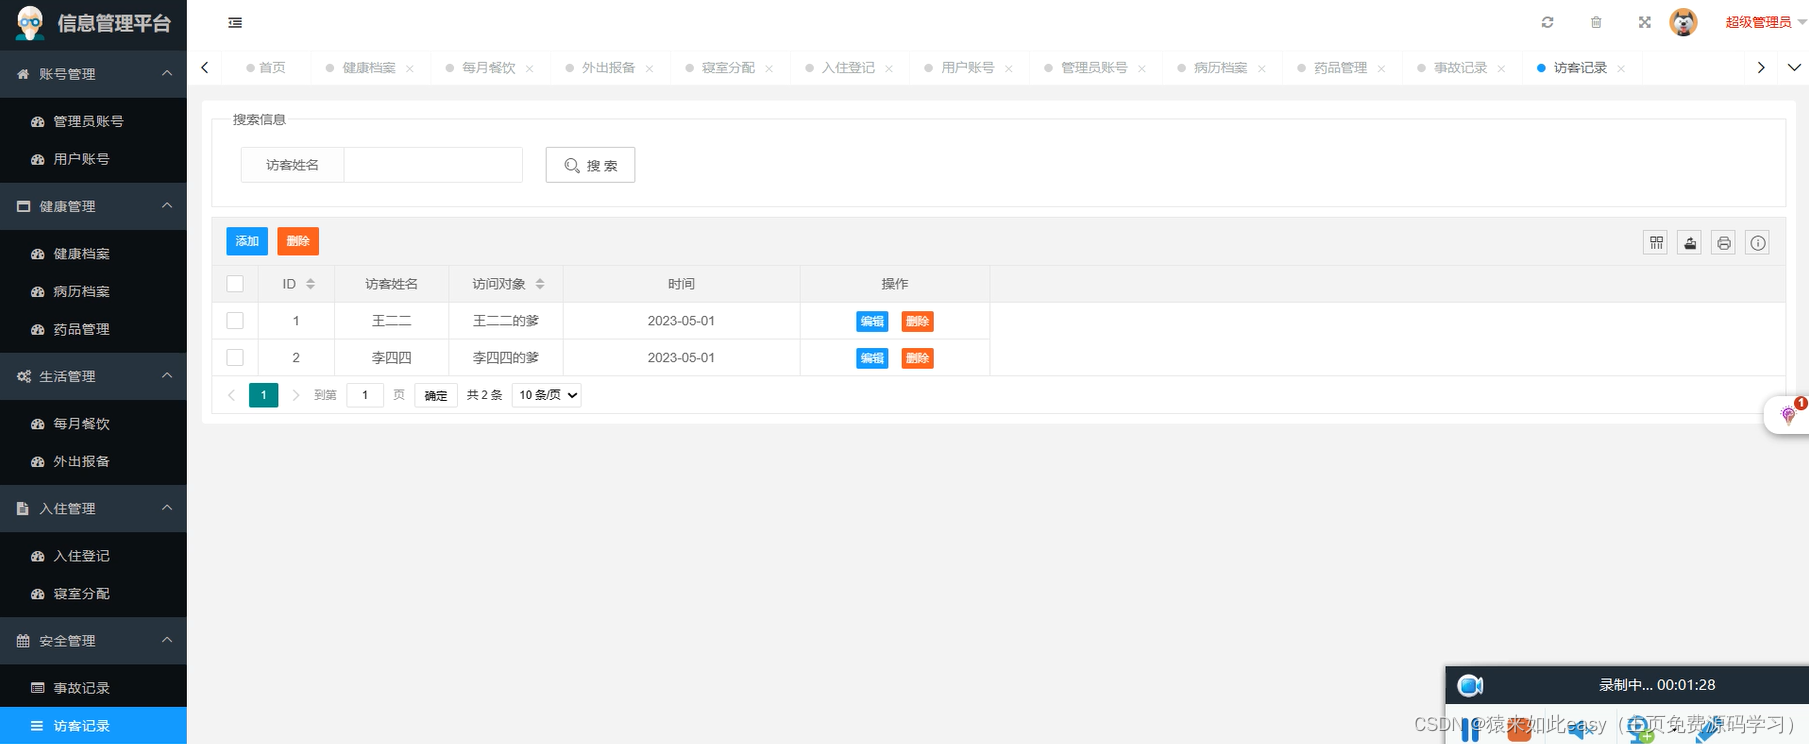Check the checkbox for row 李四四
The height and width of the screenshot is (744, 1809).
pyautogui.click(x=235, y=357)
